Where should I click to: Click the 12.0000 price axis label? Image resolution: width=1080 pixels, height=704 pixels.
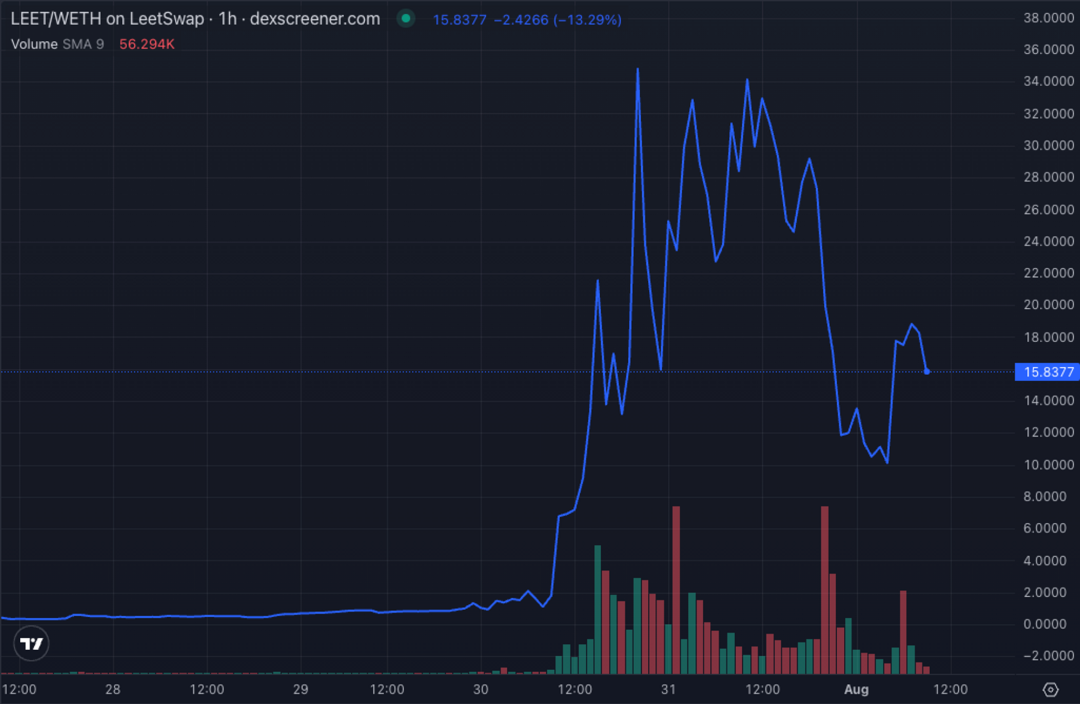click(1048, 432)
